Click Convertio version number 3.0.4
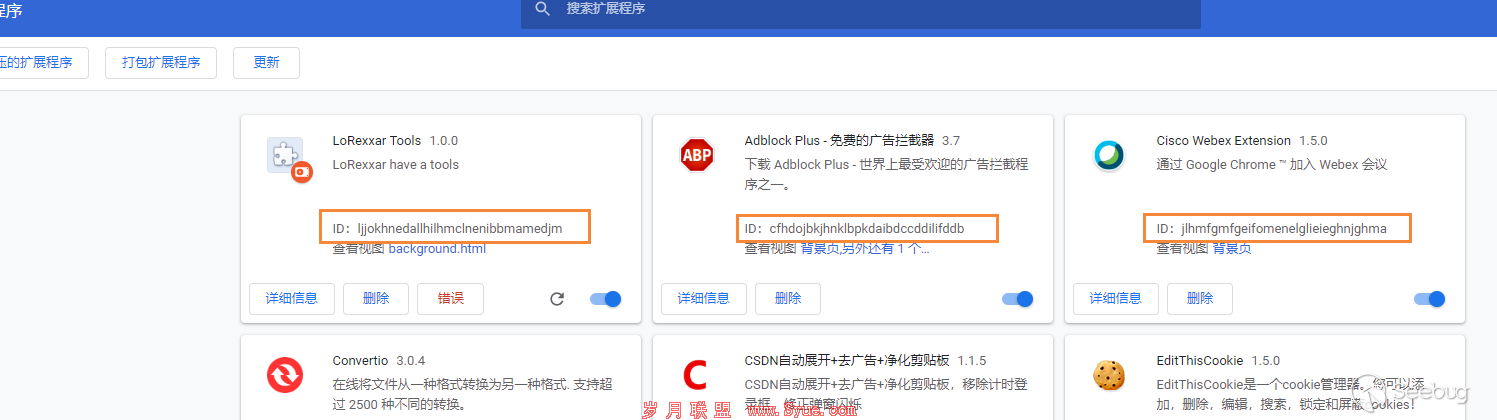Viewport: 1497px width, 420px height. (412, 360)
